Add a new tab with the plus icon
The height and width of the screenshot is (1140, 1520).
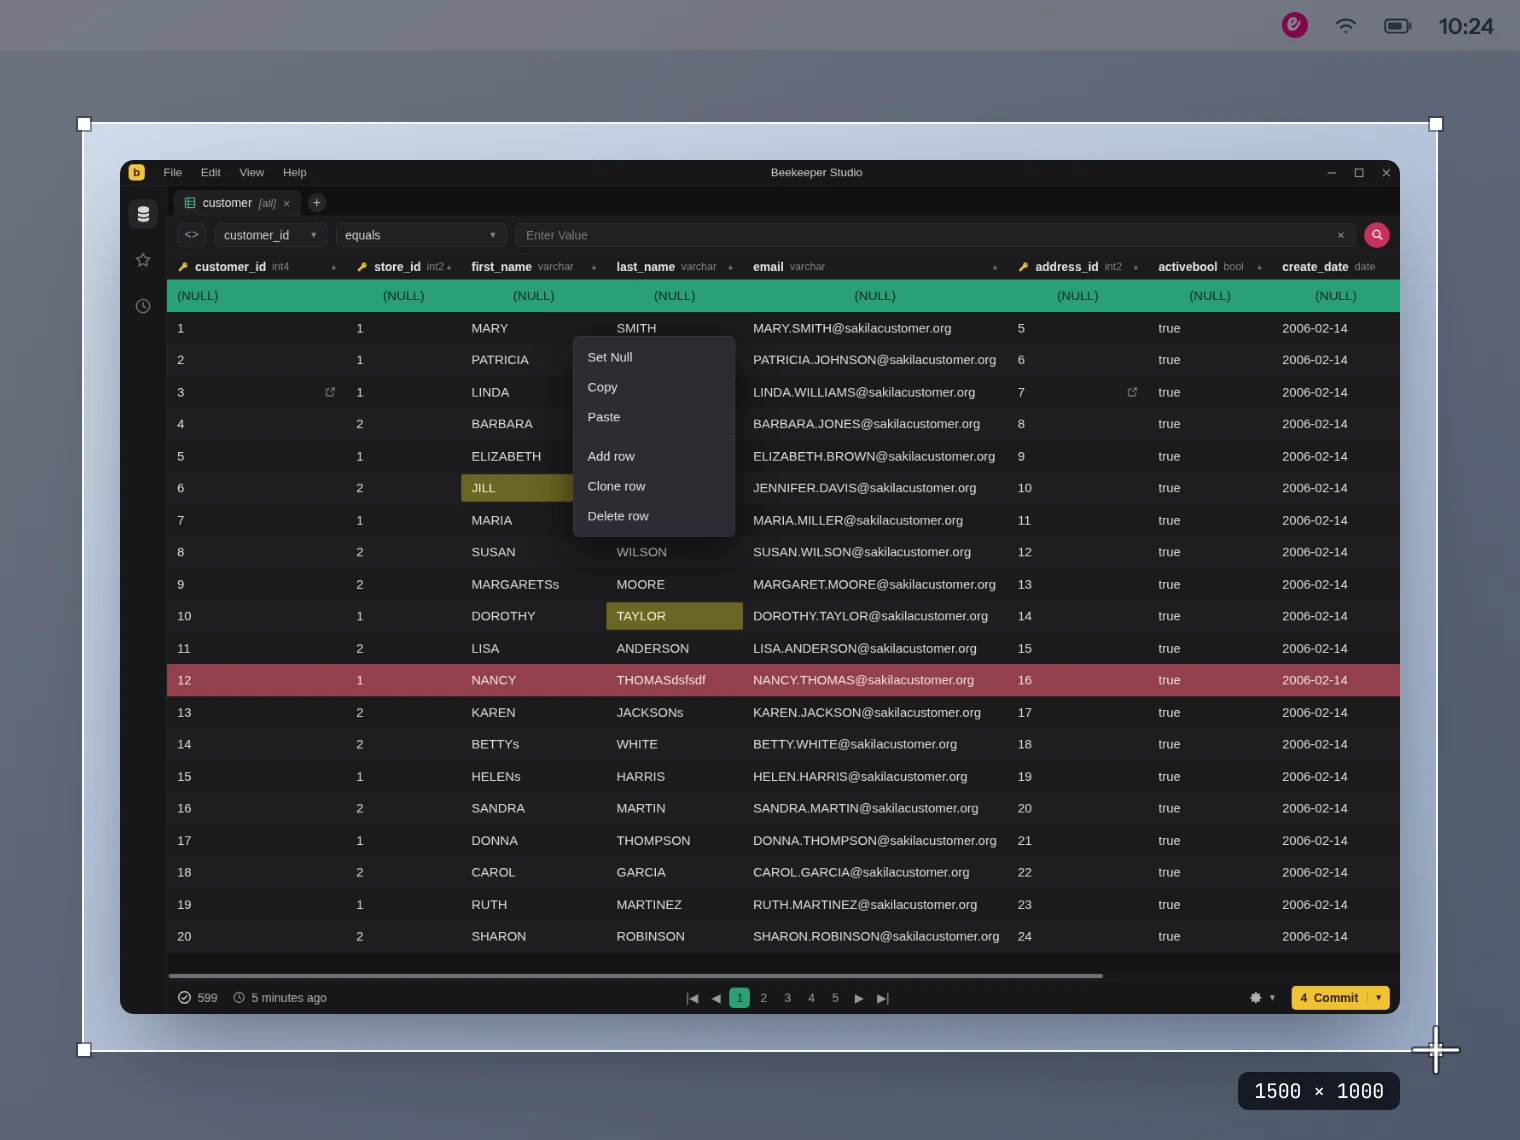[x=317, y=203]
